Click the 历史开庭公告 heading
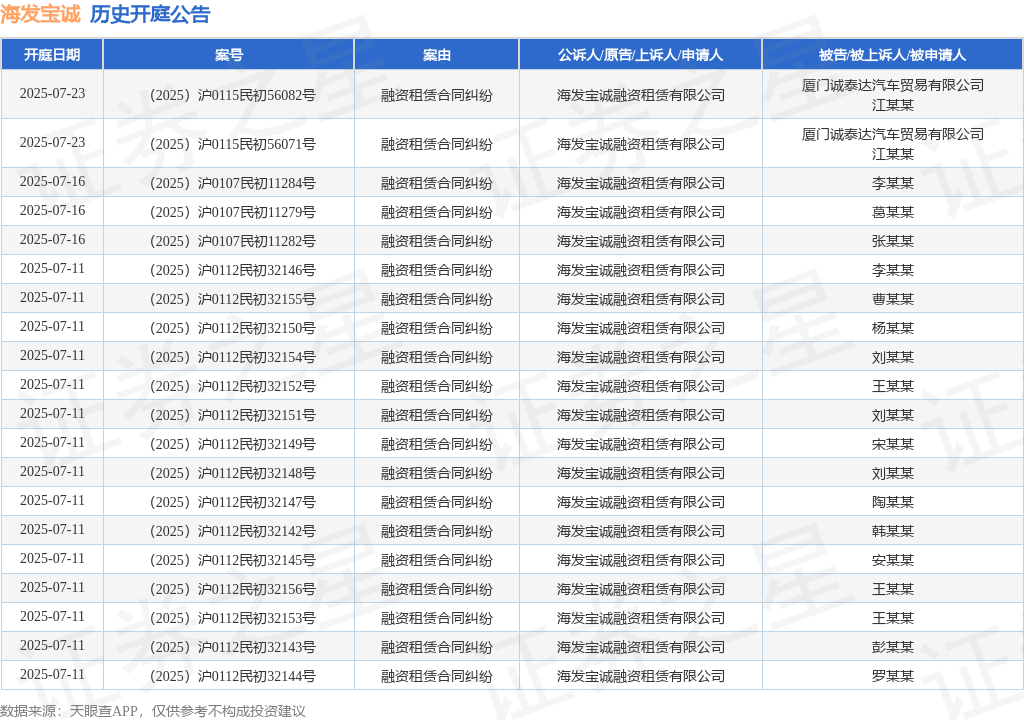Viewport: 1024px width, 720px height. [x=150, y=14]
